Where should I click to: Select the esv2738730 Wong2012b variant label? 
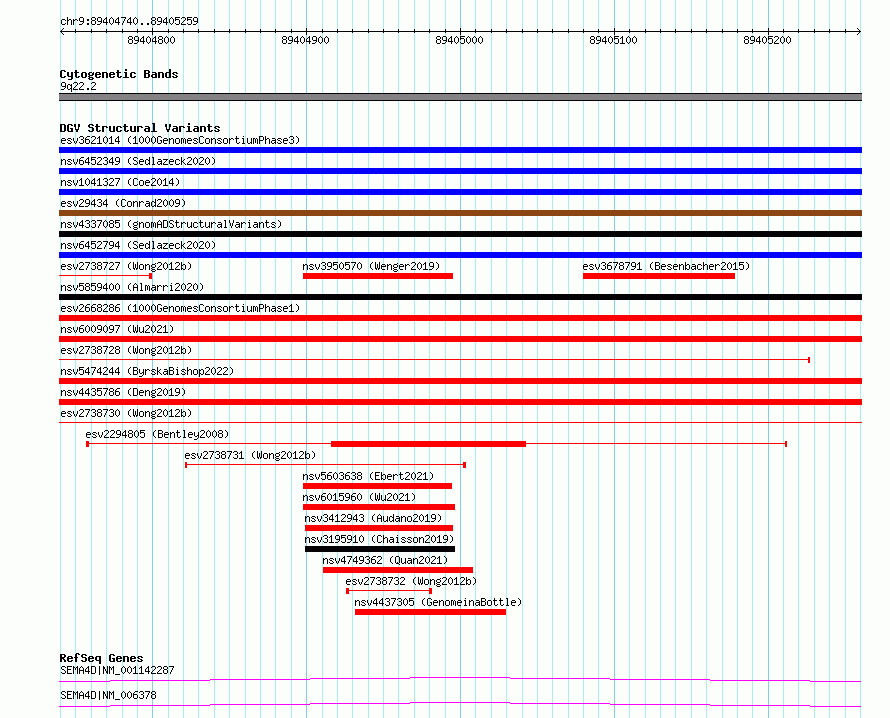pos(126,413)
